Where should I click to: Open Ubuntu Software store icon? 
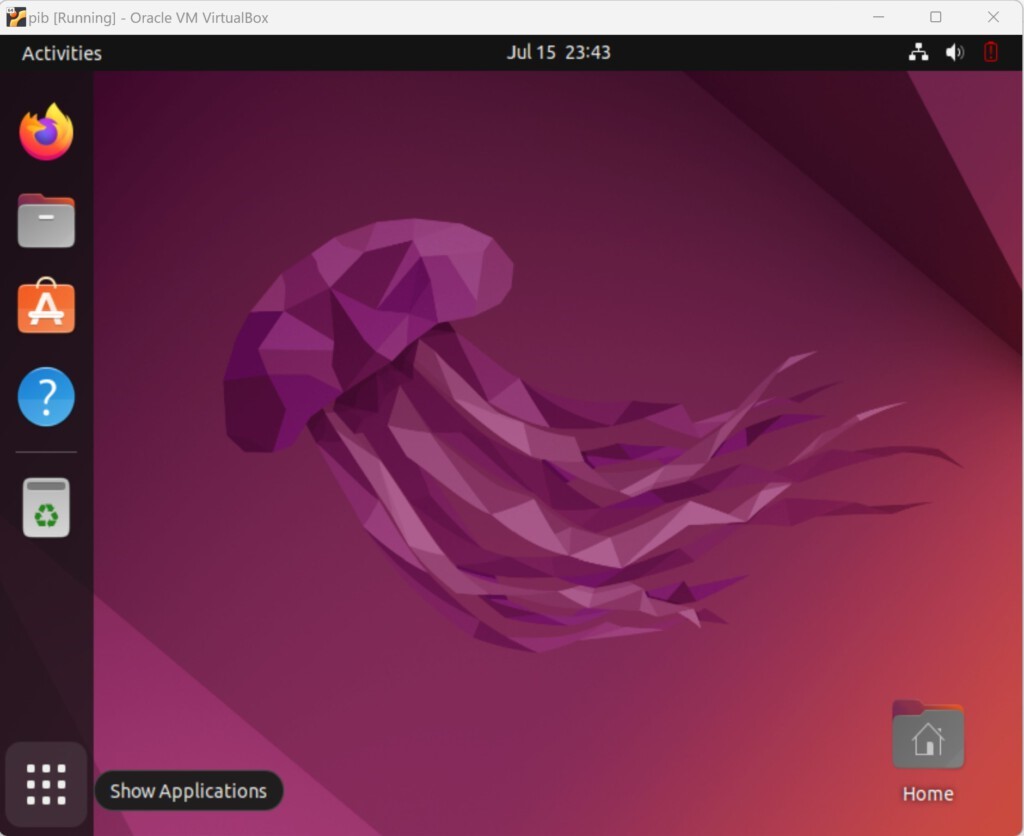(46, 306)
